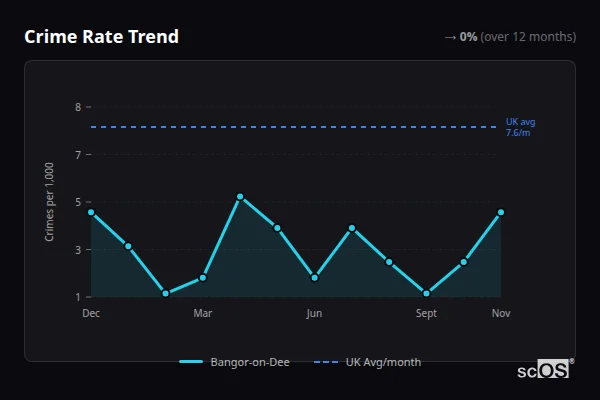This screenshot has height=400, width=600.
Task: Click the November data point marker
Action: click(501, 212)
